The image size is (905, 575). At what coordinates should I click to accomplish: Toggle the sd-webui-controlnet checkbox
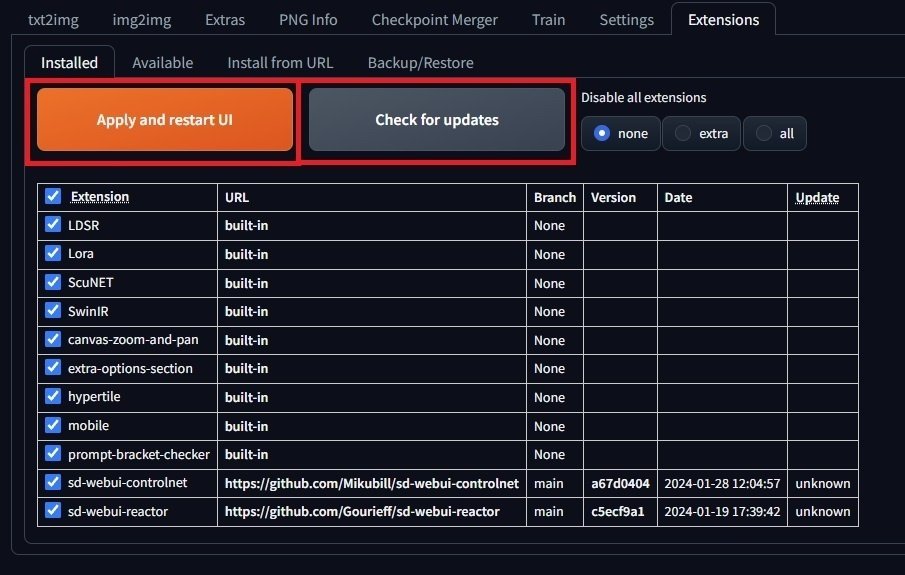click(x=53, y=482)
